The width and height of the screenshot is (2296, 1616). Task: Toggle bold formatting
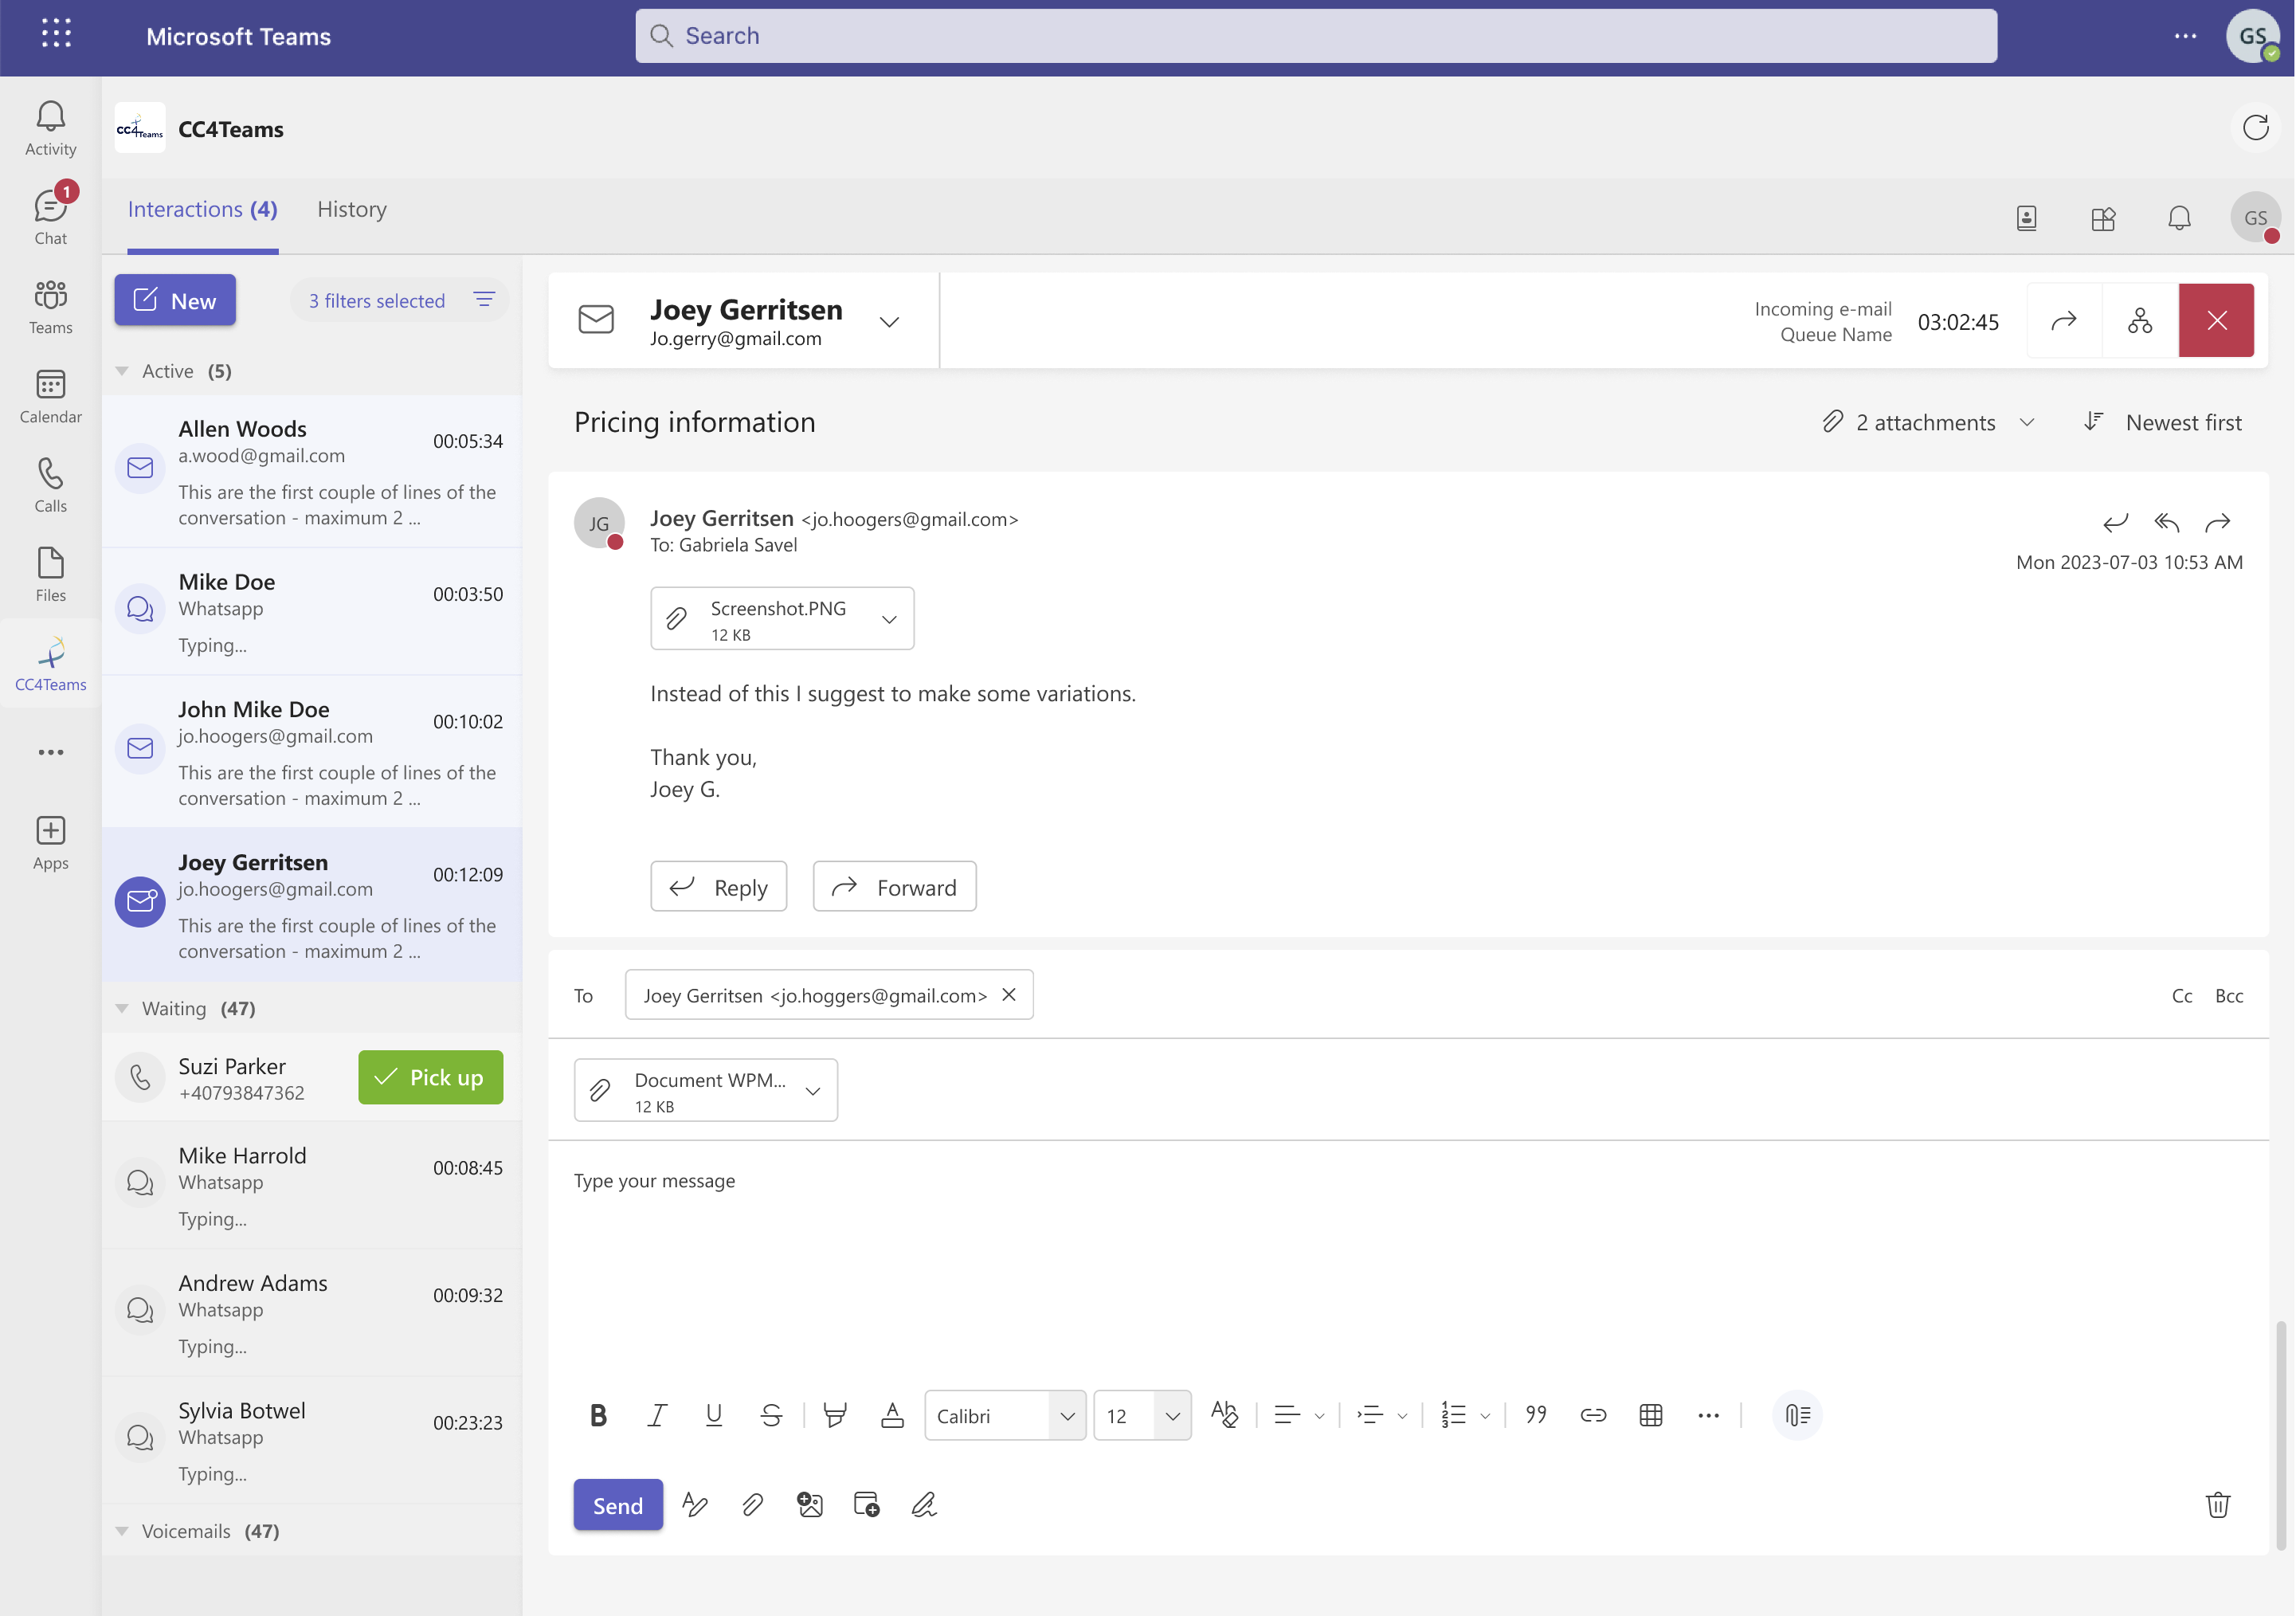(598, 1414)
